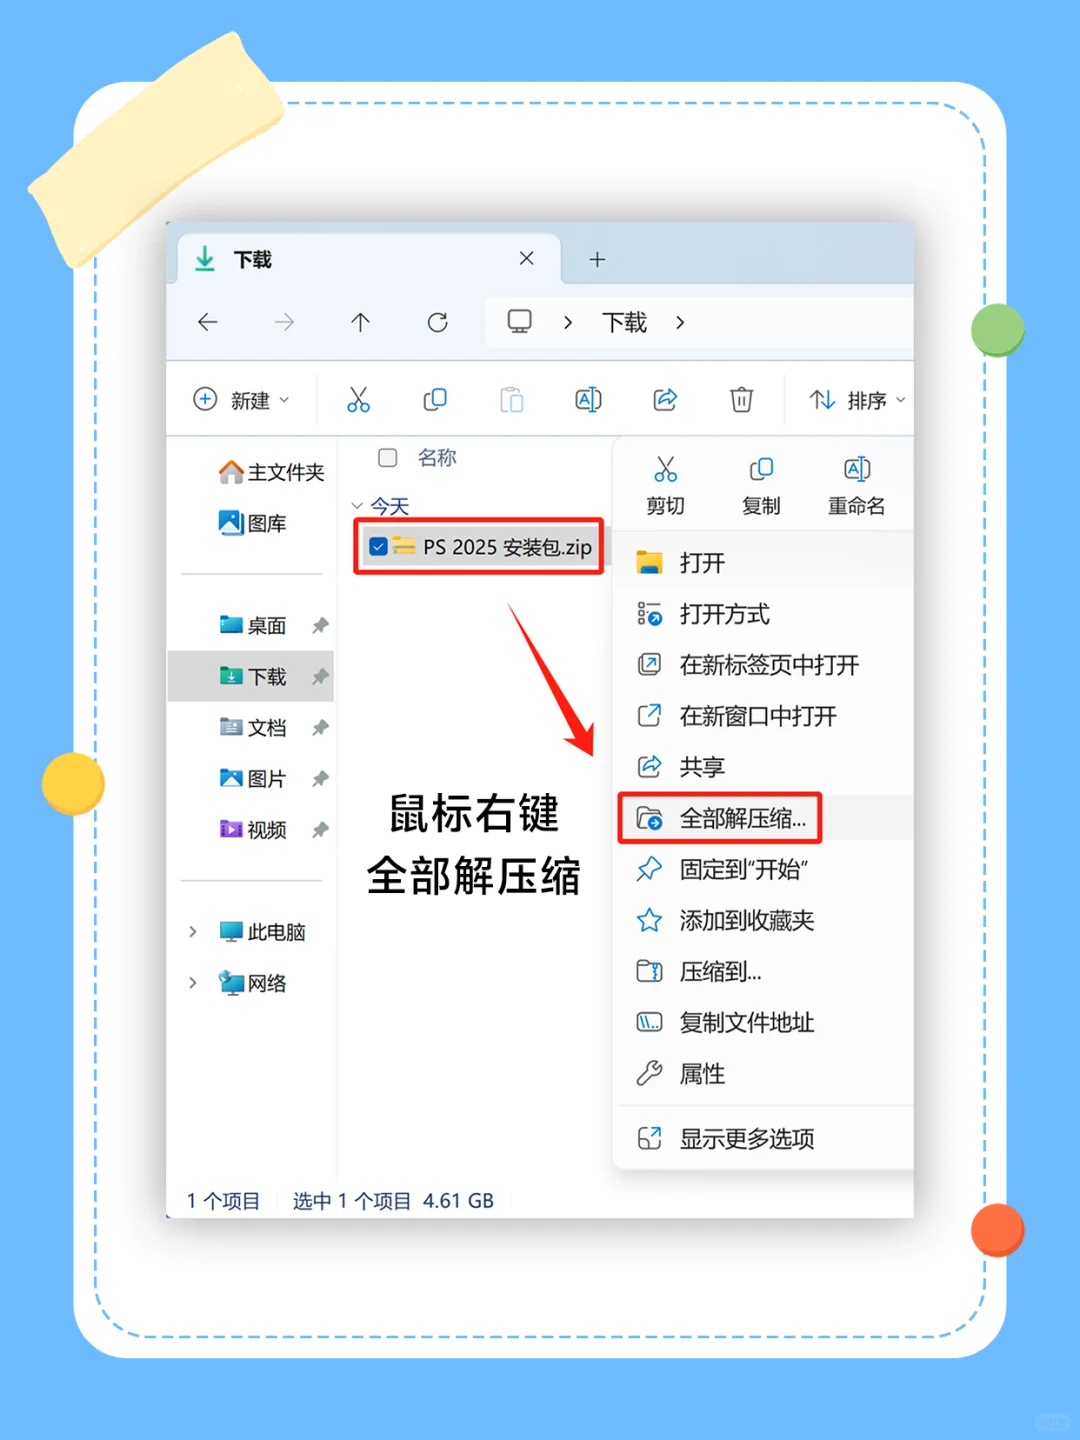
Task: Click the Share icon in the toolbar
Action: pos(665,399)
